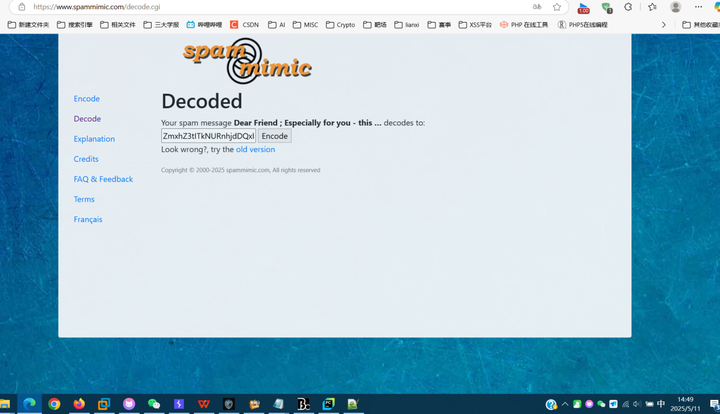Launch Firefox from taskbar
The image size is (720, 414).
[x=79, y=404]
